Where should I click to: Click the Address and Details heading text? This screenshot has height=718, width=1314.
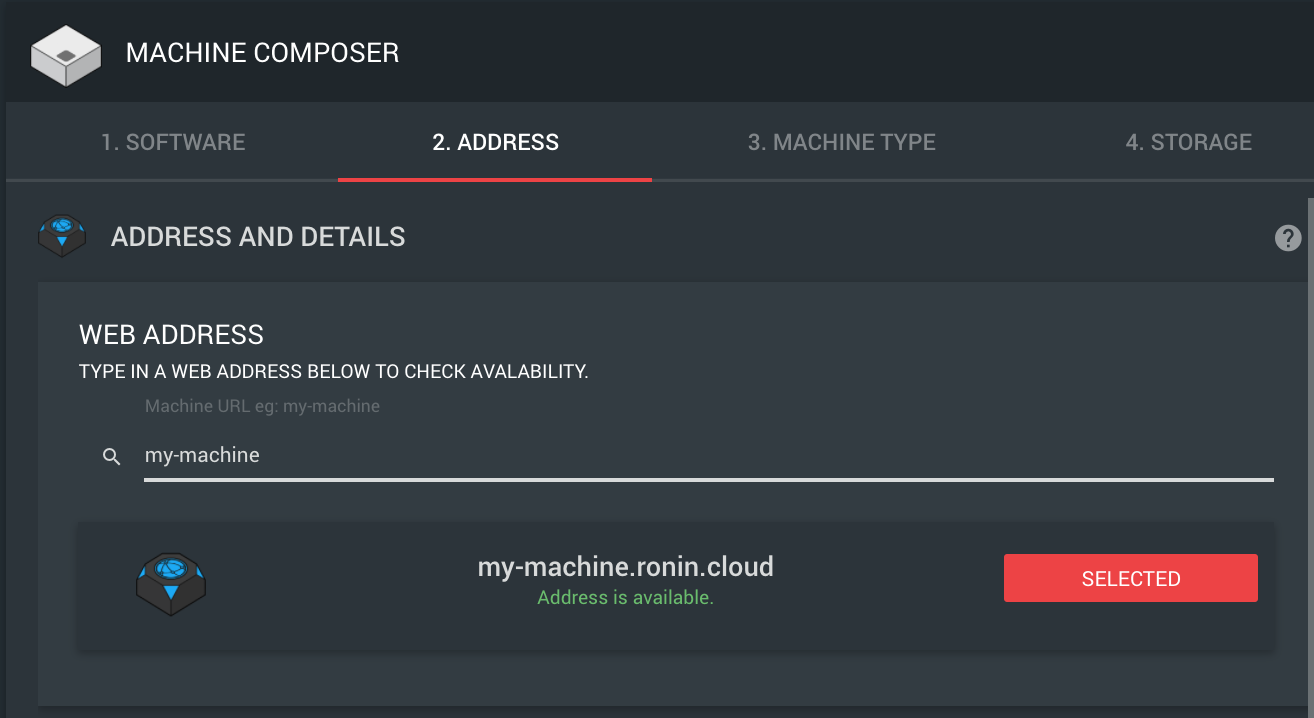(258, 237)
